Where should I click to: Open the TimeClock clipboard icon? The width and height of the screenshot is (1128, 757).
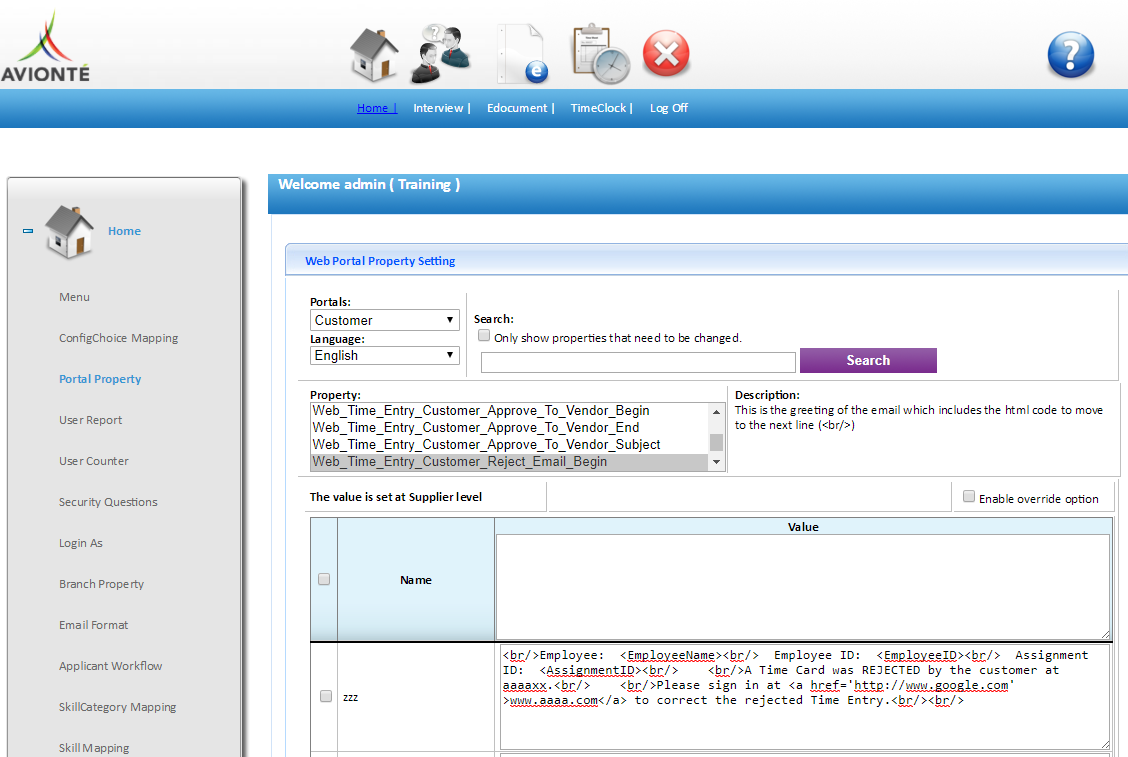[x=601, y=54]
